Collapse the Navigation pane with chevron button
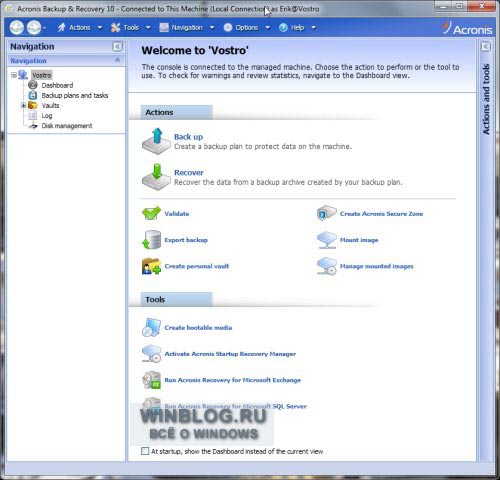This screenshot has width=500, height=480. 117,46
